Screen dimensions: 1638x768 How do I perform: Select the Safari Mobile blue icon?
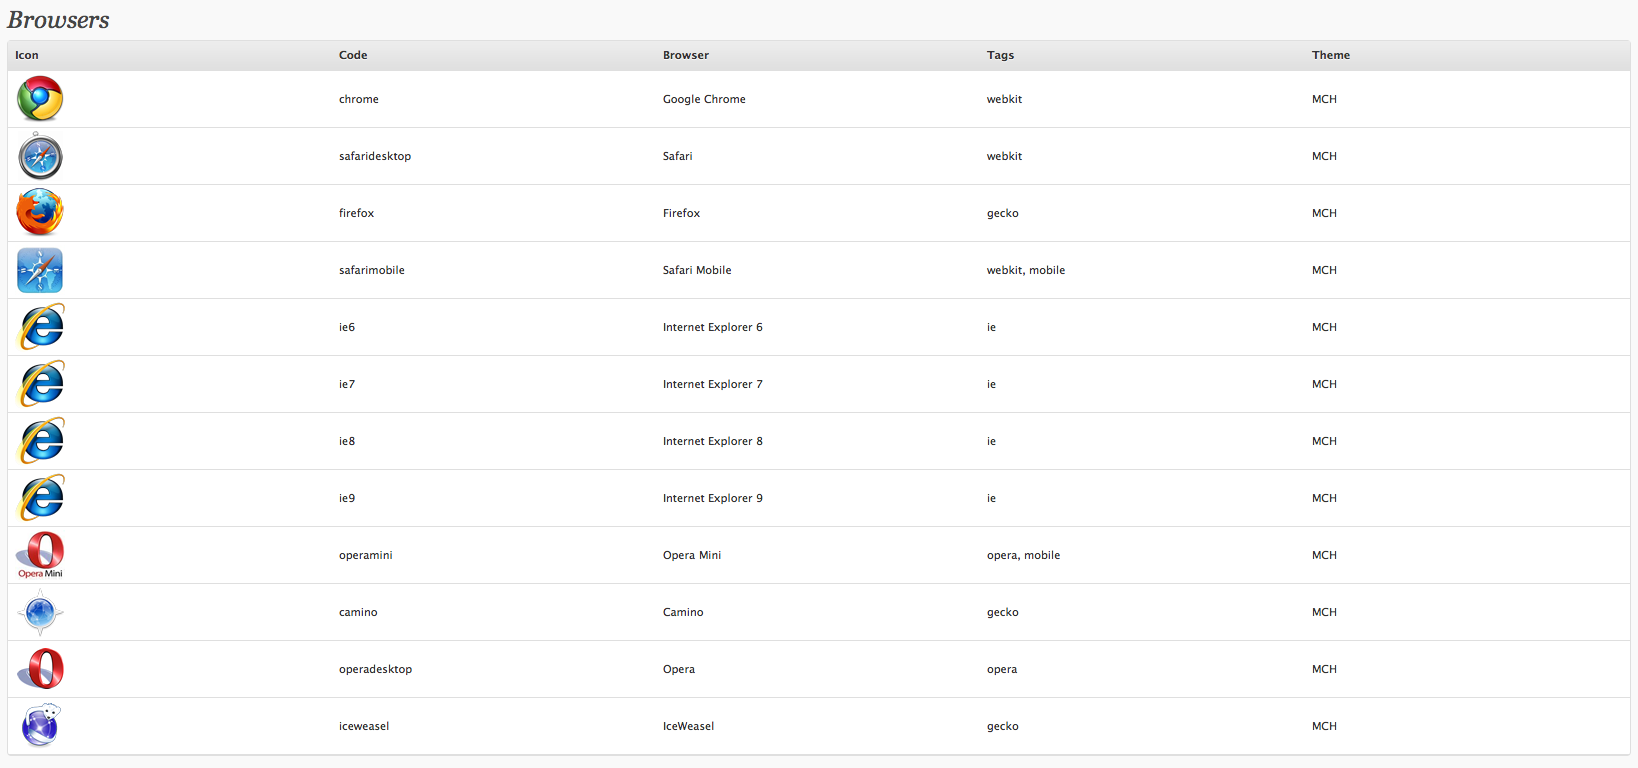point(40,270)
